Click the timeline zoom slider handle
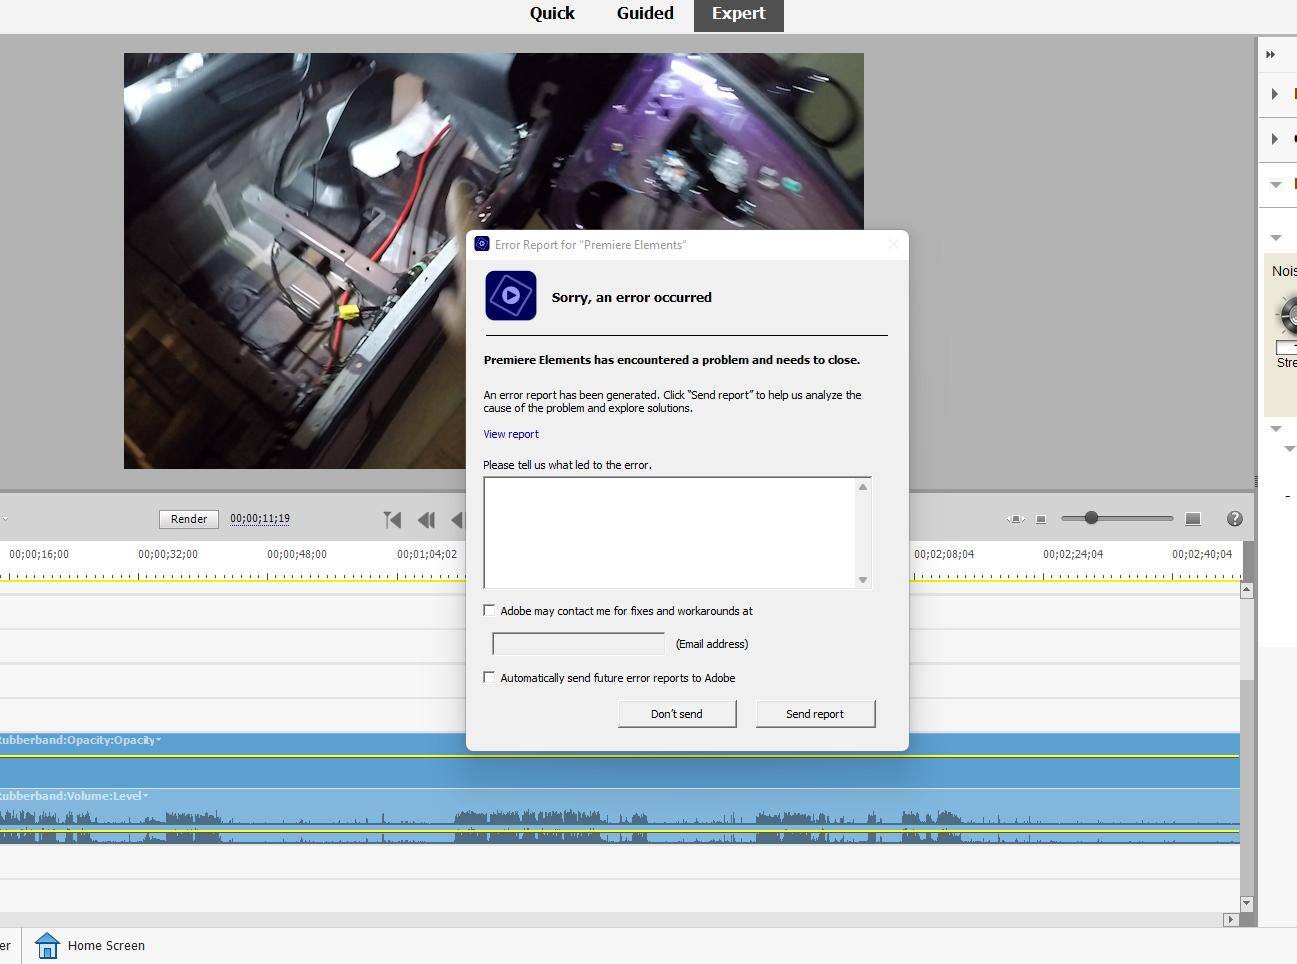Image resolution: width=1297 pixels, height=964 pixels. (1091, 518)
